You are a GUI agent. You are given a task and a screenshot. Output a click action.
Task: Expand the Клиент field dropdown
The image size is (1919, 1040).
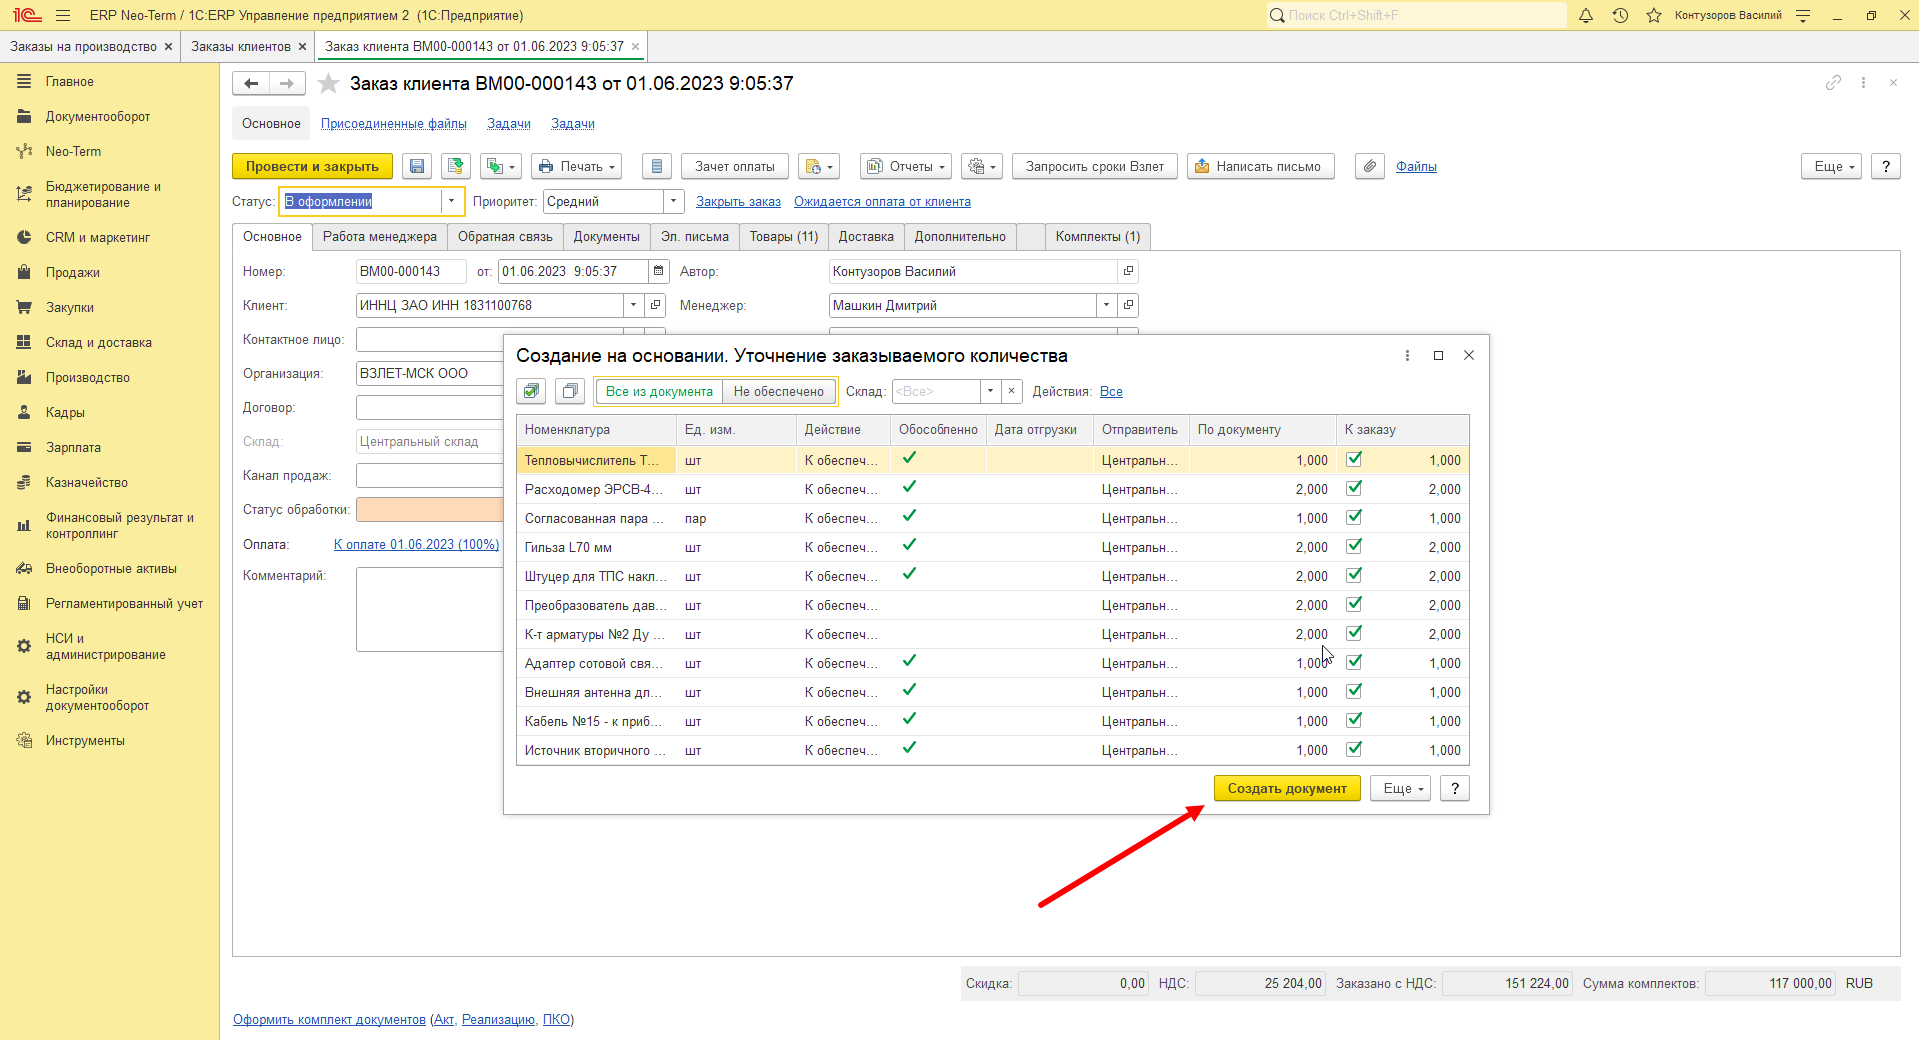coord(633,305)
